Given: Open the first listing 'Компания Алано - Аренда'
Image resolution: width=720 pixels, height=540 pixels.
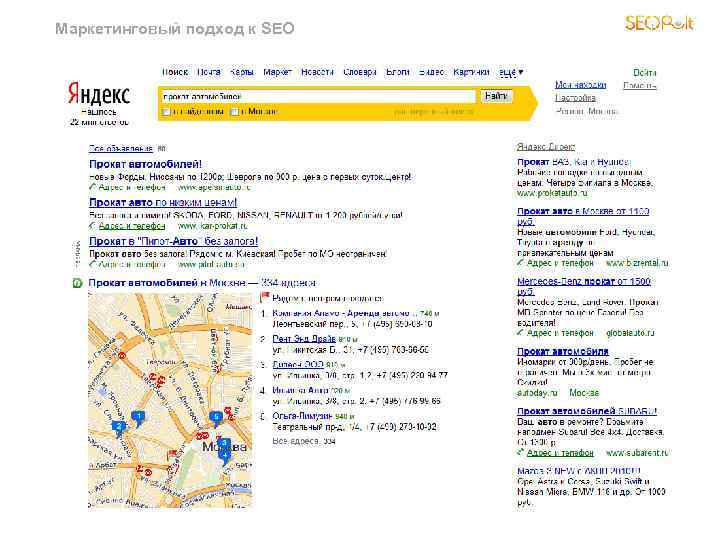Looking at the screenshot, I should (345, 313).
